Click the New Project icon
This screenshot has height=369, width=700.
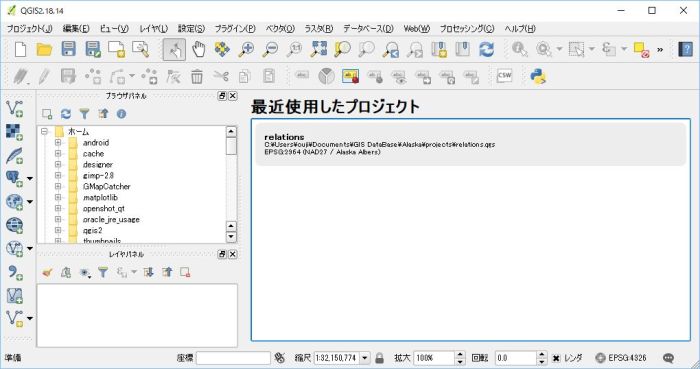(20, 49)
